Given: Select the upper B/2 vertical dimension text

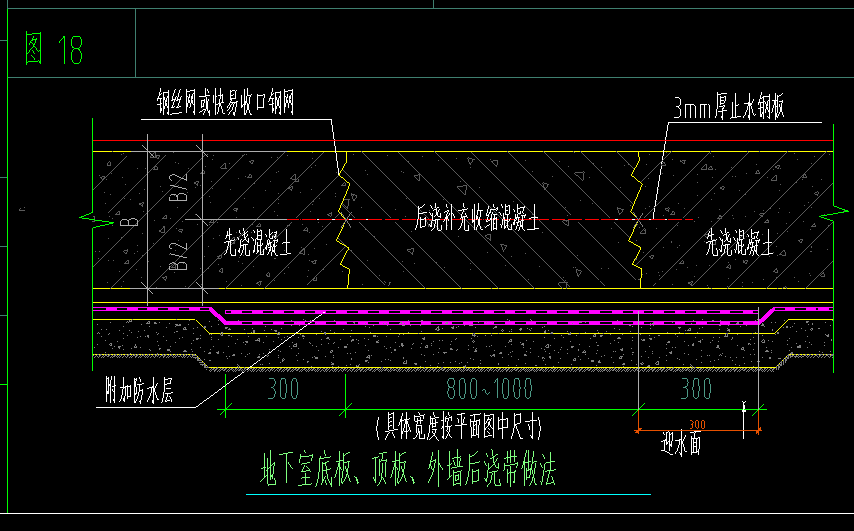Looking at the screenshot, I should pyautogui.click(x=179, y=187).
